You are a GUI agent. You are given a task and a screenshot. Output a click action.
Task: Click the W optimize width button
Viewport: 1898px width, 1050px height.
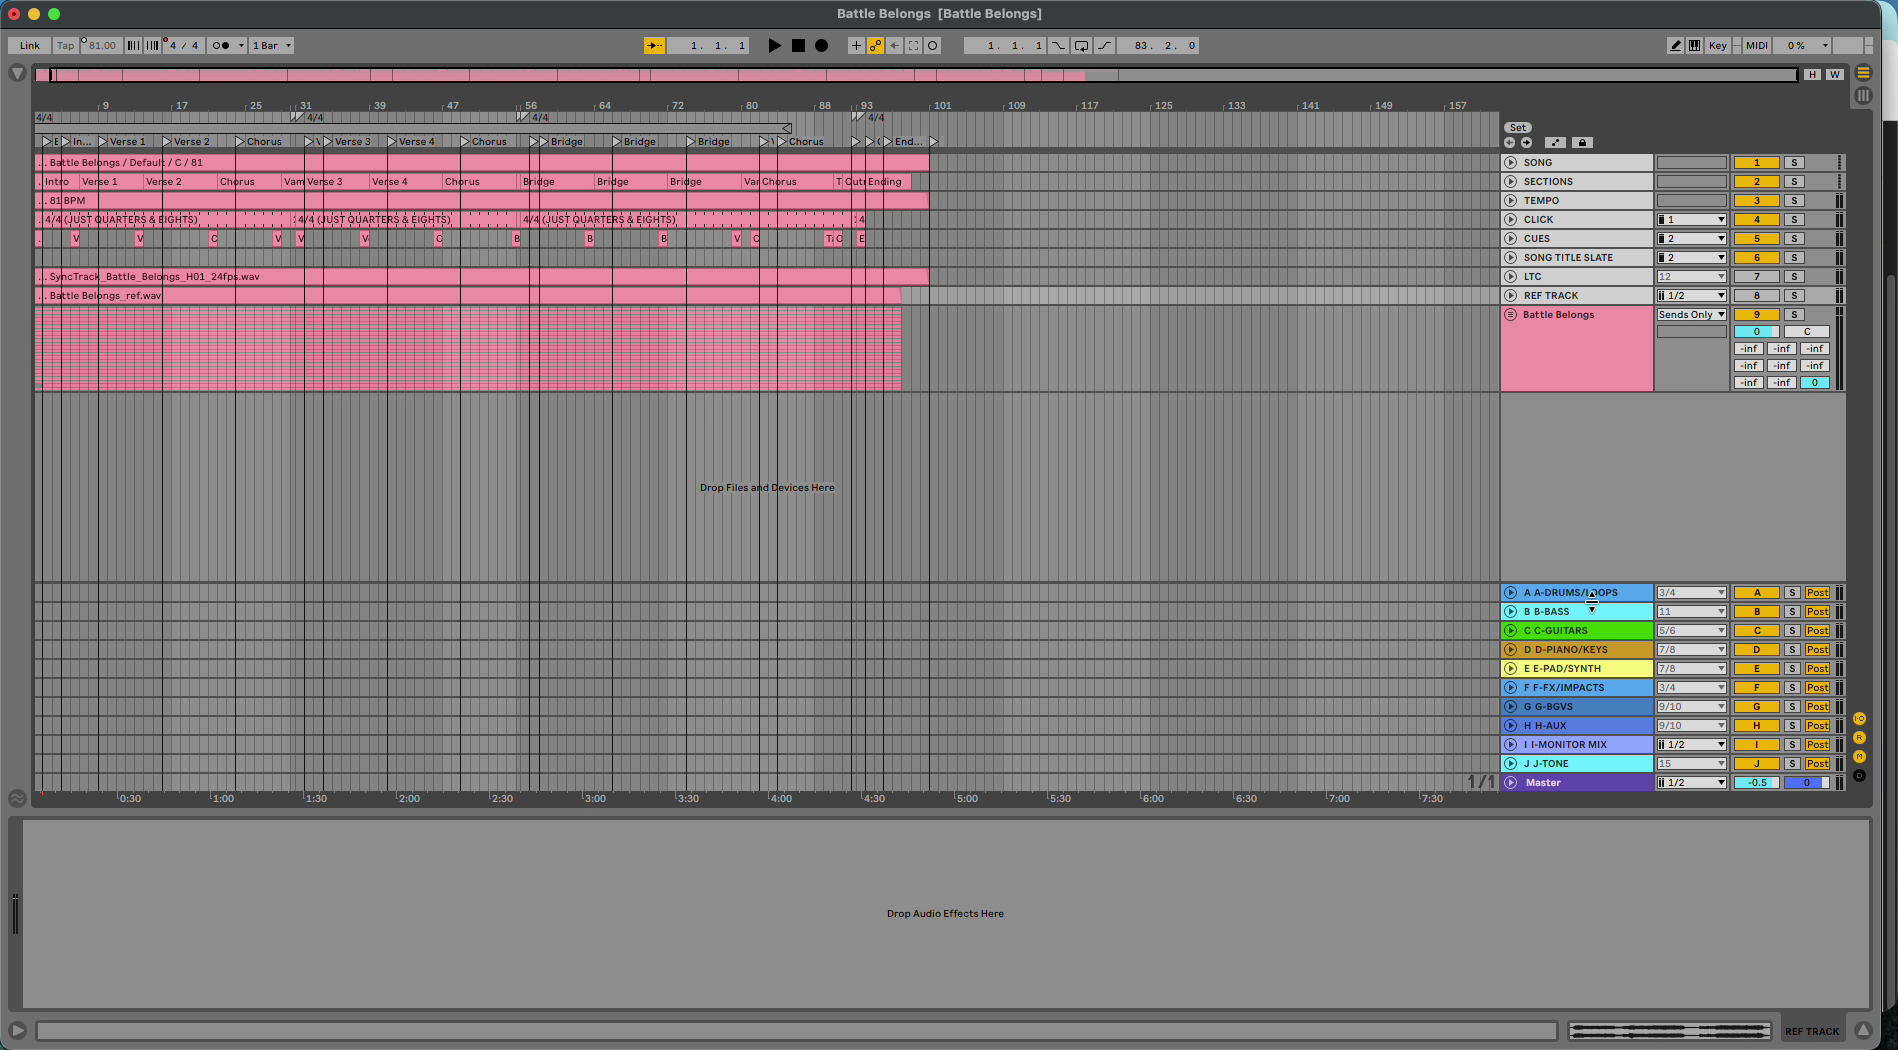[x=1834, y=74]
